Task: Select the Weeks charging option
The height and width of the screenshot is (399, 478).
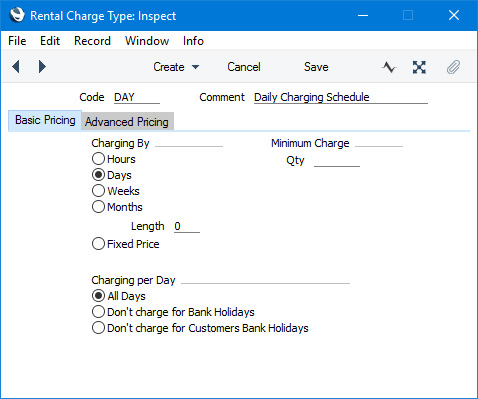Action: pos(116,191)
